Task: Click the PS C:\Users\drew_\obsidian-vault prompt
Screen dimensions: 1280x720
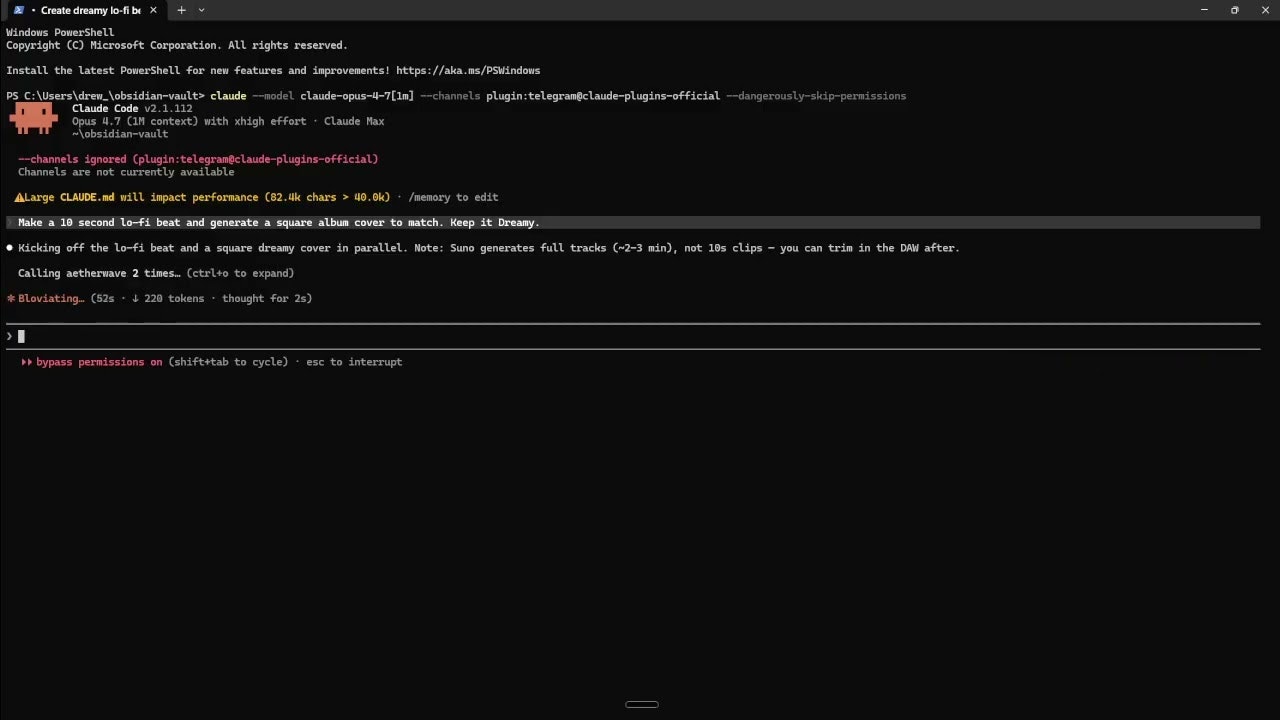Action: [x=105, y=96]
